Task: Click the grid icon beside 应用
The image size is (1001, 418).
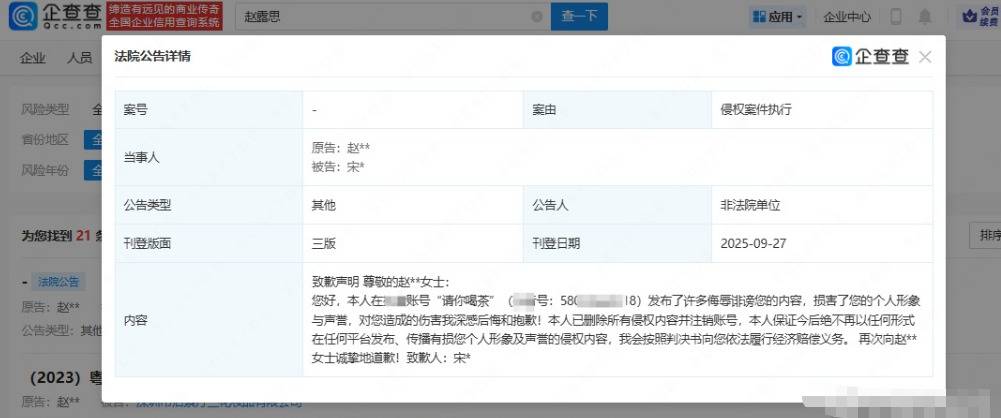Action: click(760, 17)
